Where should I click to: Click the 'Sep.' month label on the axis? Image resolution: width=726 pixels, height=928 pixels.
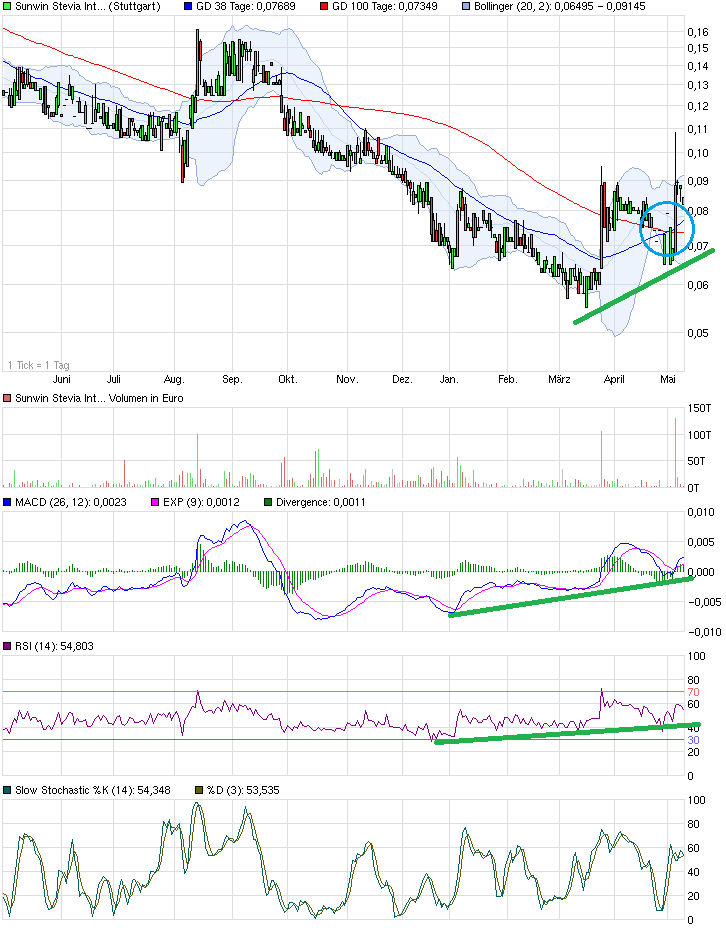pos(232,379)
